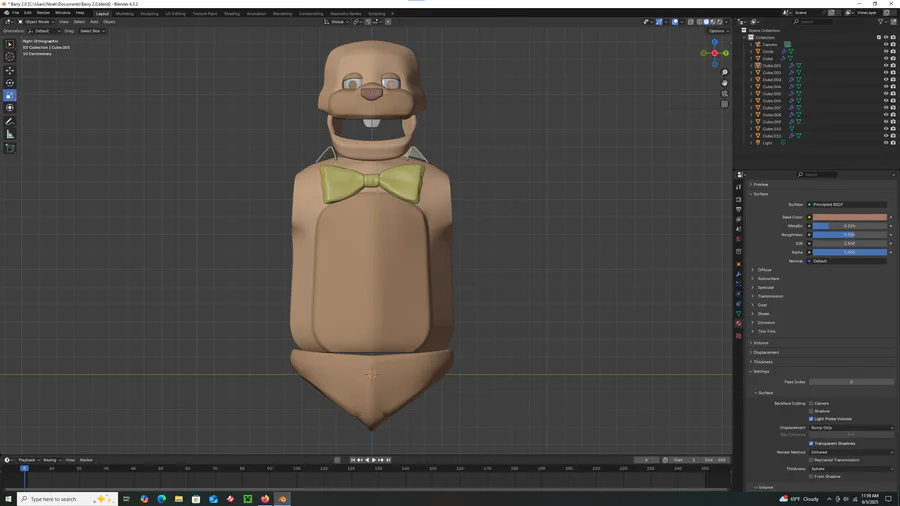Open the Render Method Dithered dropdown
Image resolution: width=900 pixels, height=506 pixels.
pyautogui.click(x=851, y=452)
